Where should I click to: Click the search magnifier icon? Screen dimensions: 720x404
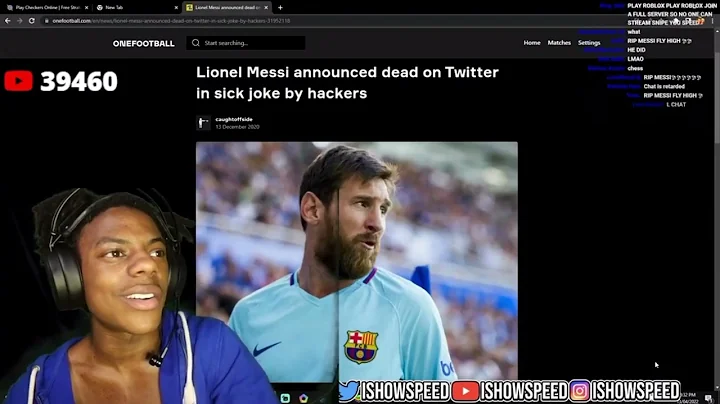(x=196, y=43)
